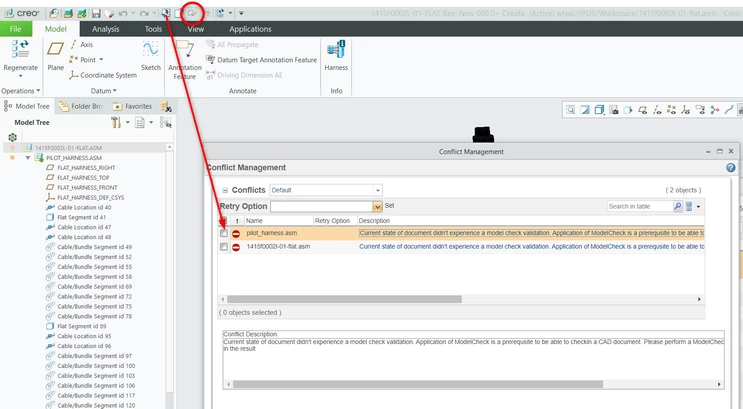The image size is (743, 409).
Task: Open quick access toolbar customize arrow
Action: click(241, 13)
